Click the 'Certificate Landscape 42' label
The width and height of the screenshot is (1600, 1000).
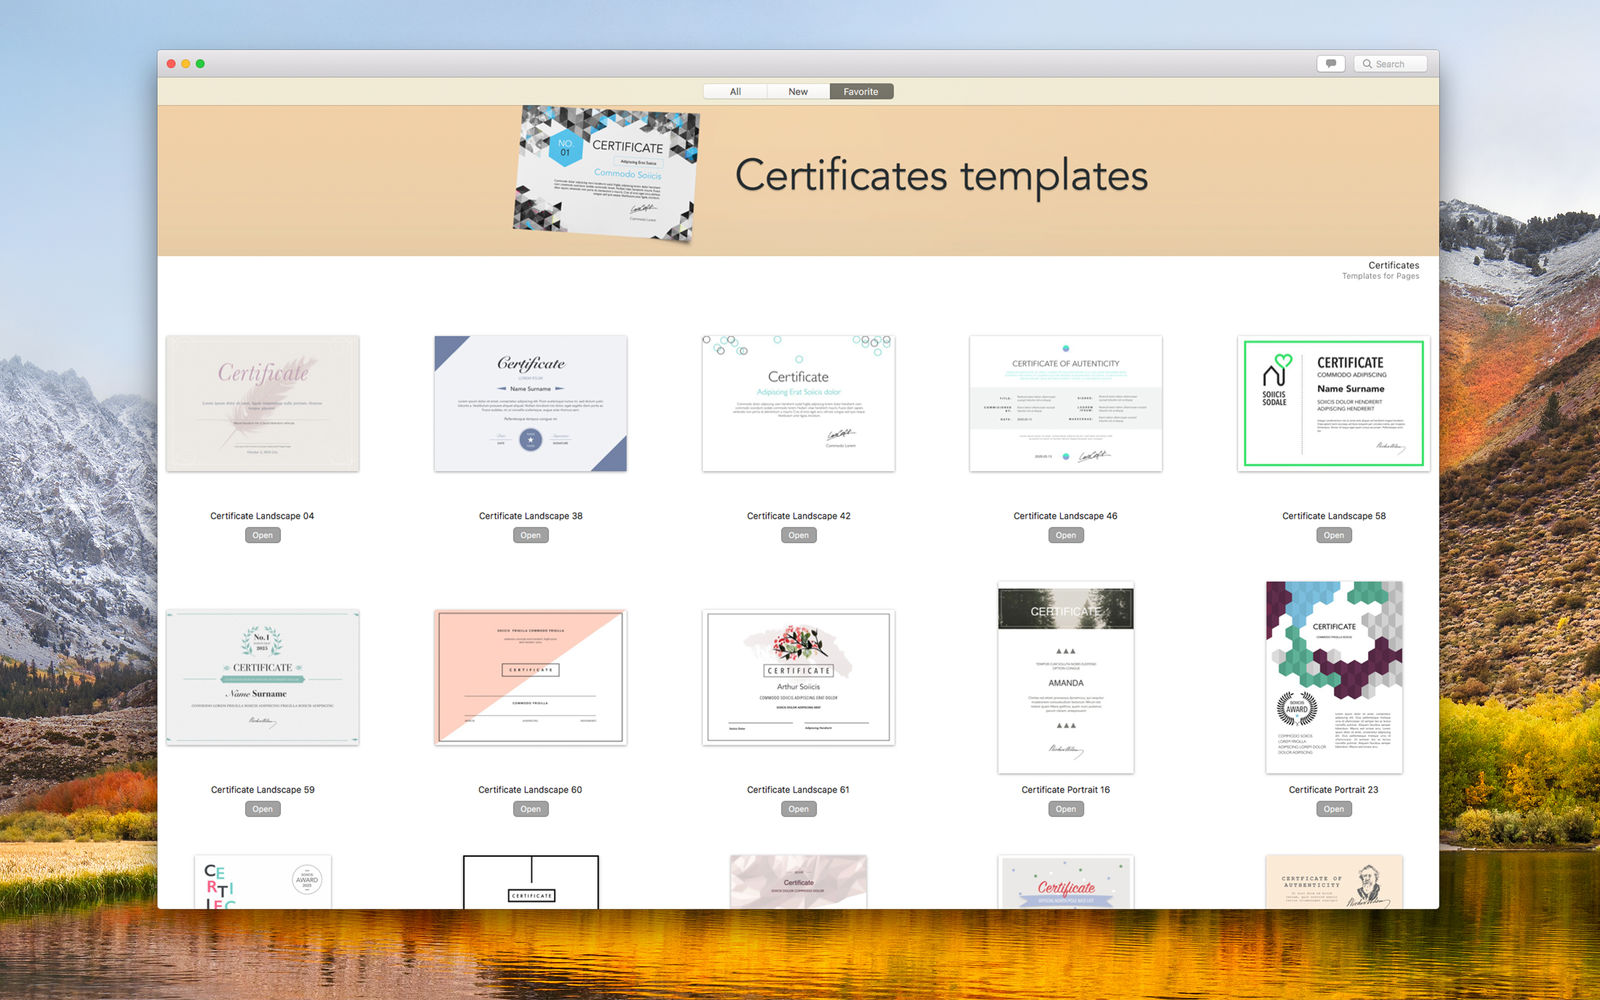pyautogui.click(x=798, y=516)
